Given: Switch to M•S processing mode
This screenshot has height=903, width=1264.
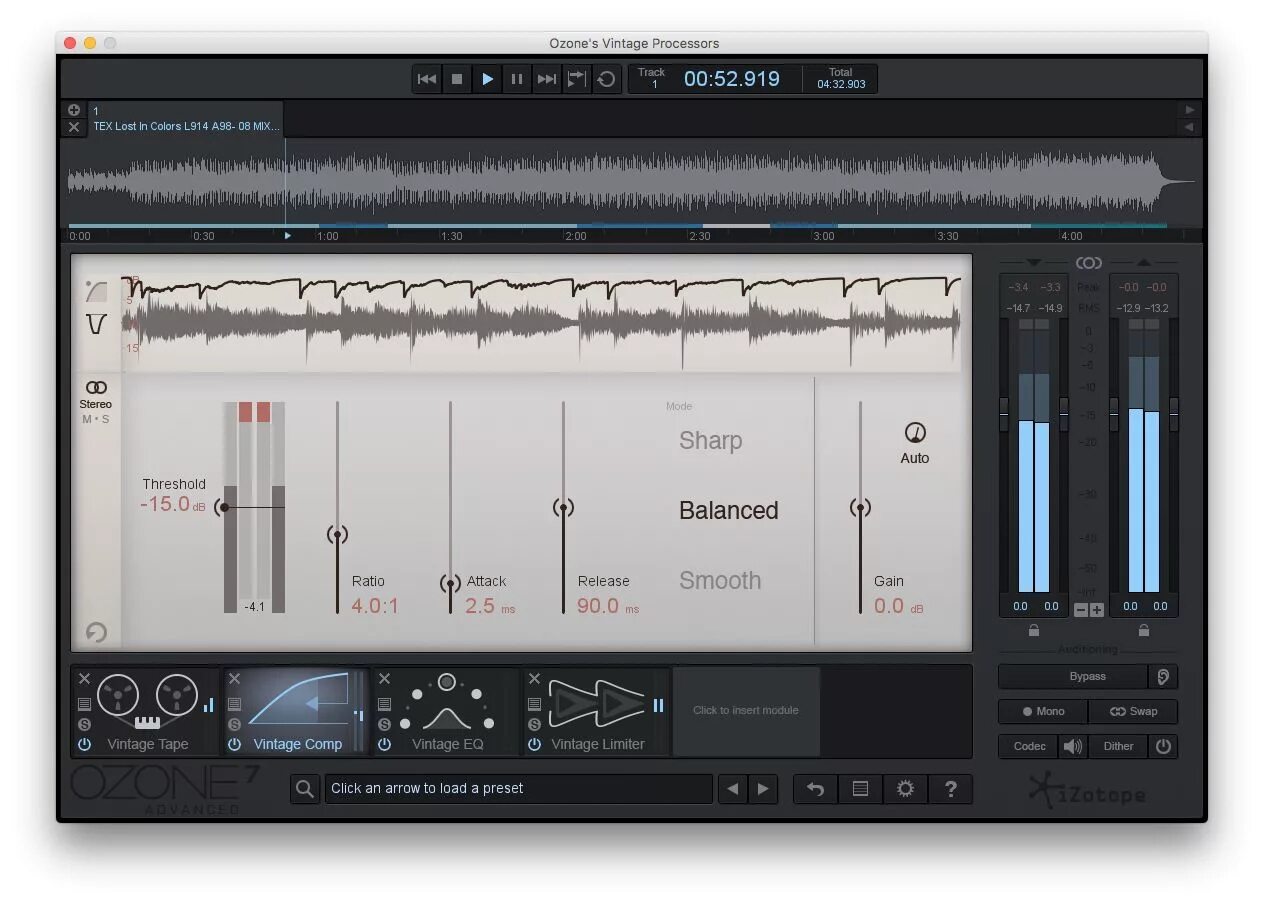Looking at the screenshot, I should coord(96,419).
